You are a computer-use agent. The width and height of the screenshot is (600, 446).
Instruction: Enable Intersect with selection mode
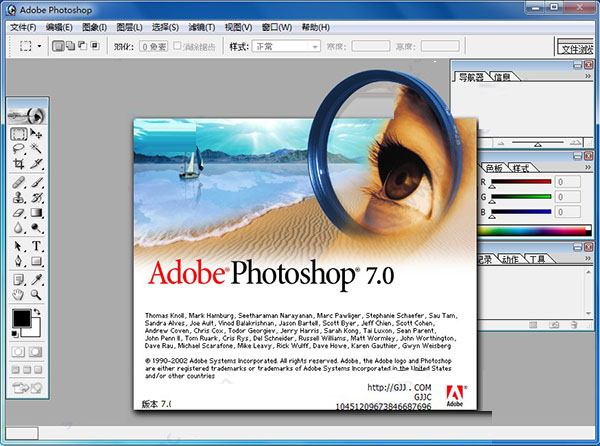pos(95,46)
